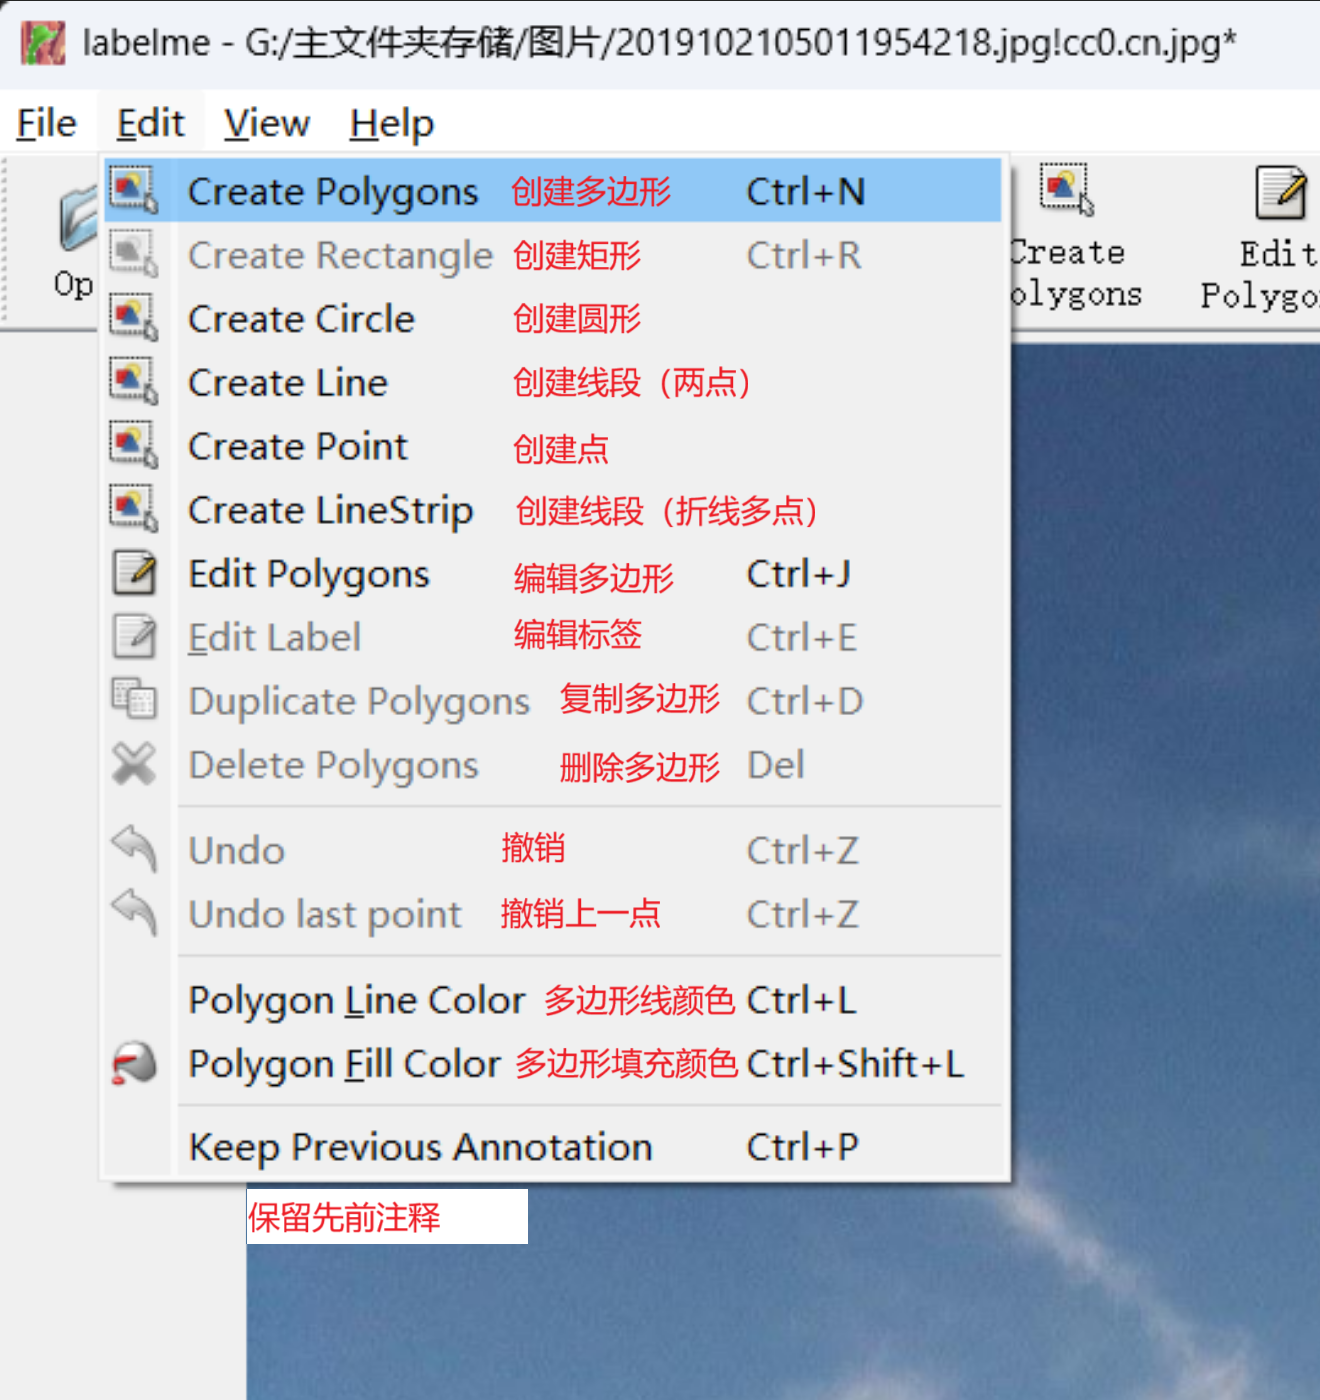The image size is (1320, 1400).
Task: Toggle Keep Previous Annotation option
Action: click(x=420, y=1147)
